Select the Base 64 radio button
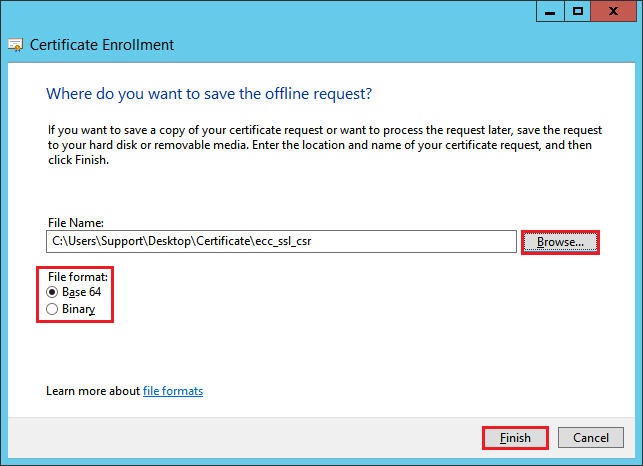 click(x=53, y=292)
